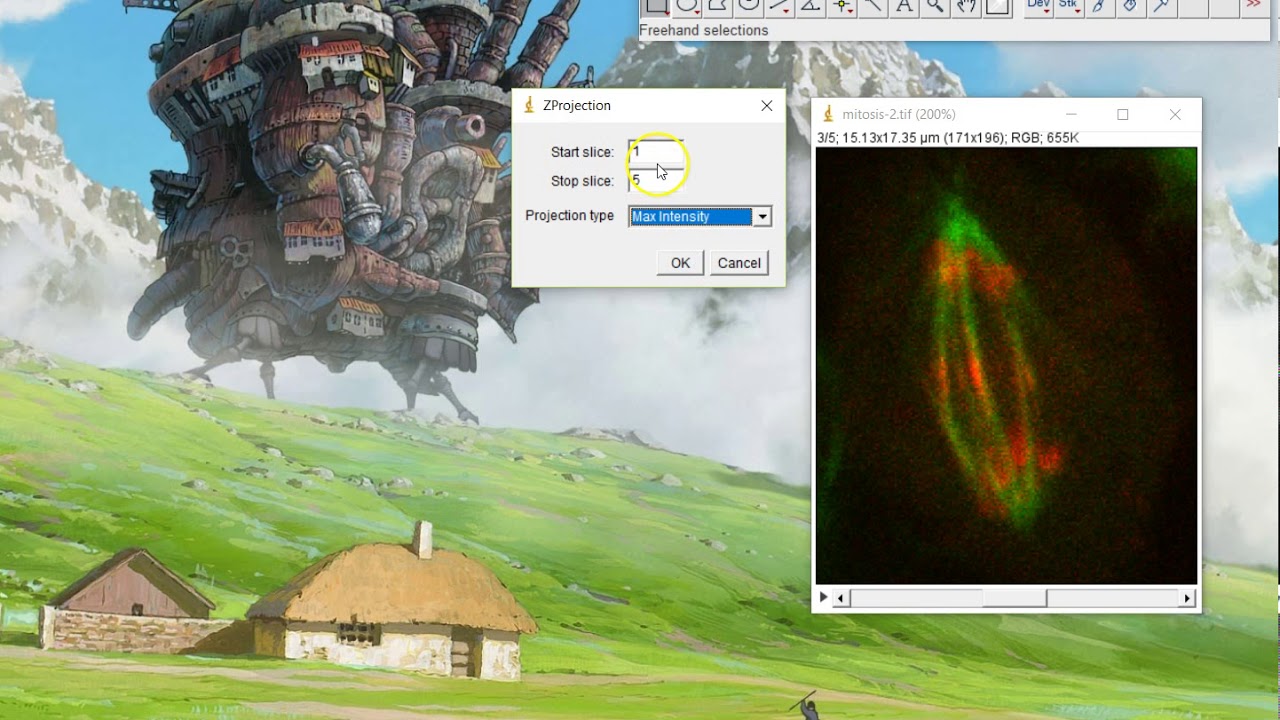1280x720 pixels.
Task: Open the Projection type dropdown
Action: [x=700, y=216]
